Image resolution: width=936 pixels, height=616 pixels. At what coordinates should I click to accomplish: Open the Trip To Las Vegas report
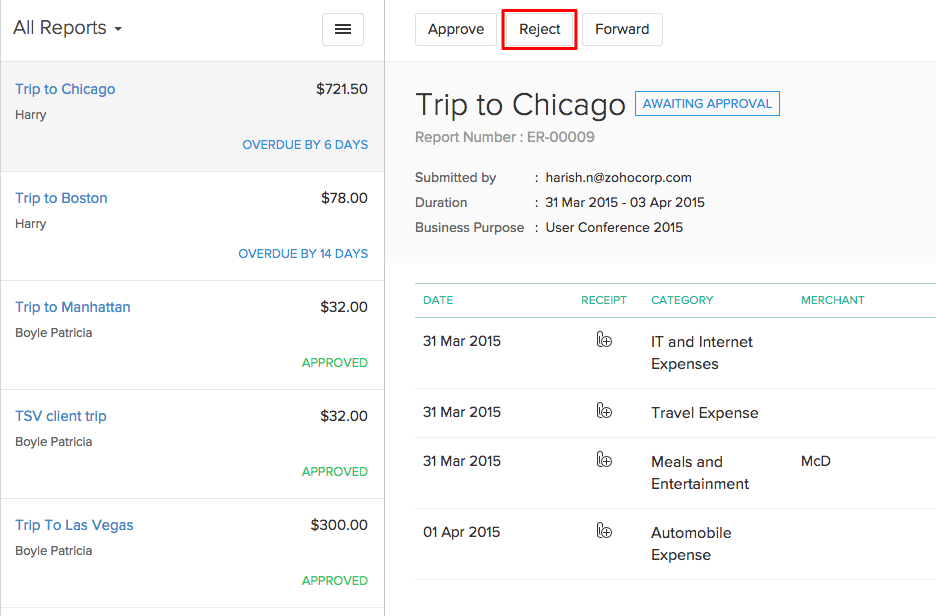[x=74, y=525]
